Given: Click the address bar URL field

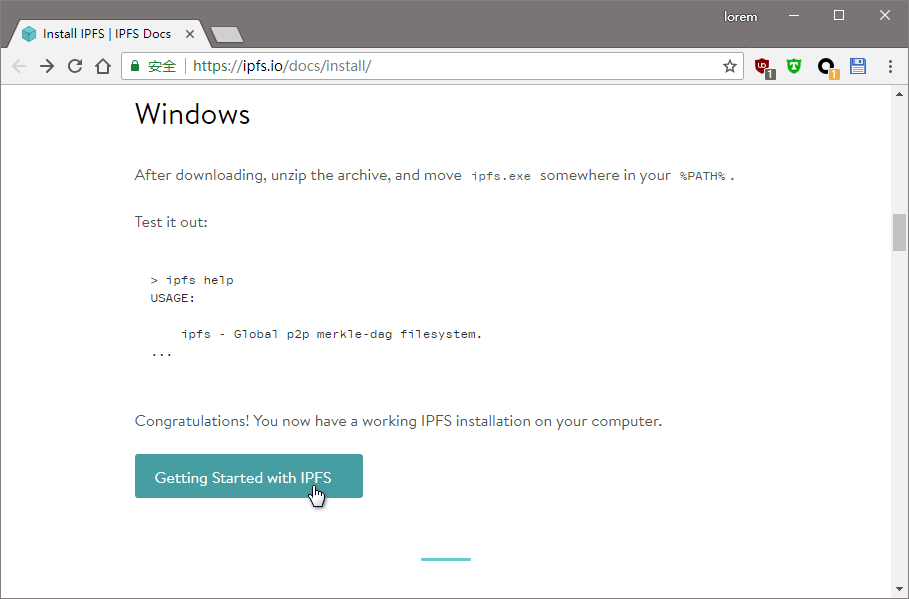Looking at the screenshot, I should (x=432, y=66).
